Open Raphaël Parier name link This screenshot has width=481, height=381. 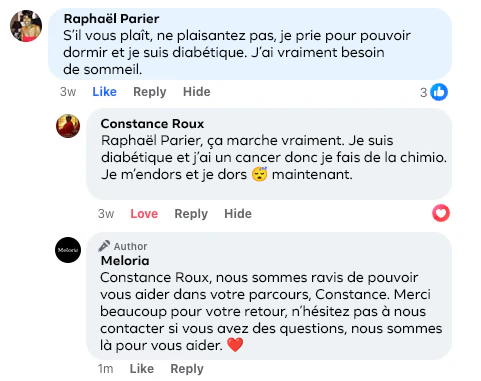pyautogui.click(x=111, y=19)
